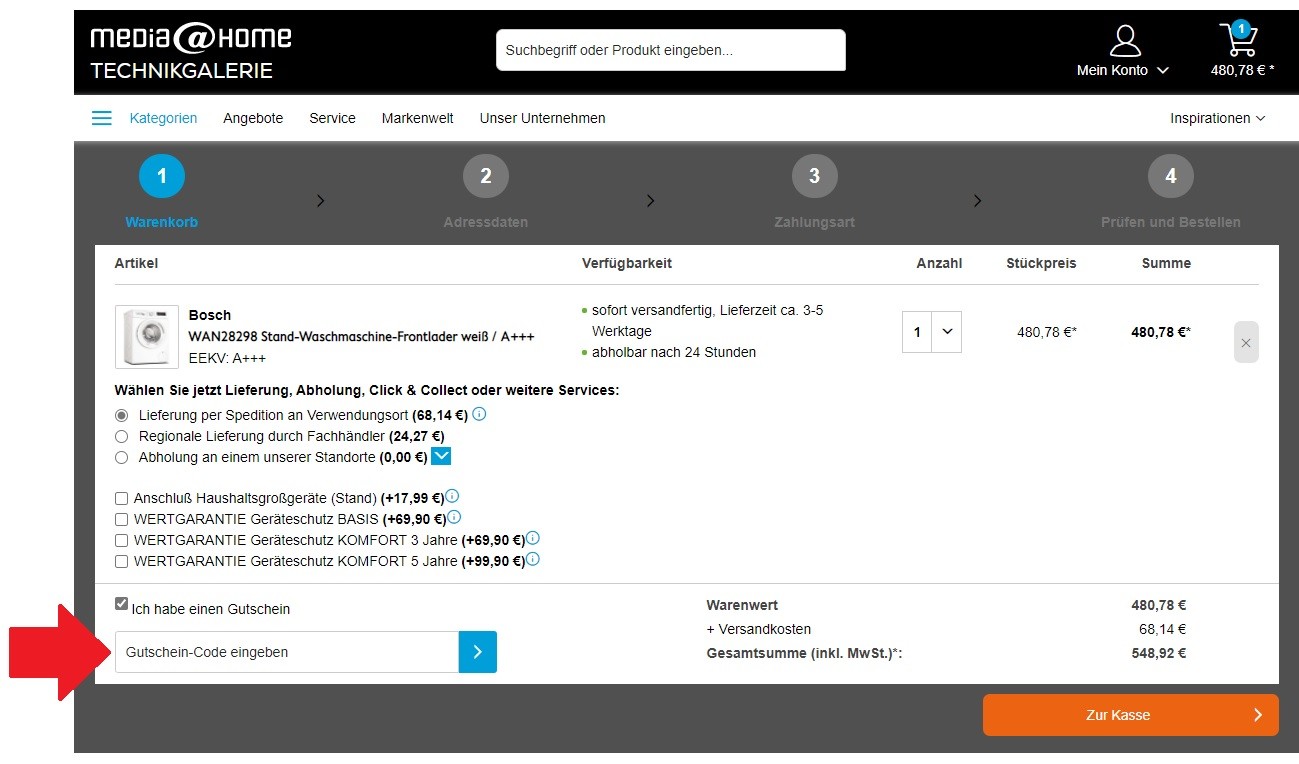Click the Prüfen und Bestellen step label
The height and width of the screenshot is (764, 1299).
coord(1171,222)
